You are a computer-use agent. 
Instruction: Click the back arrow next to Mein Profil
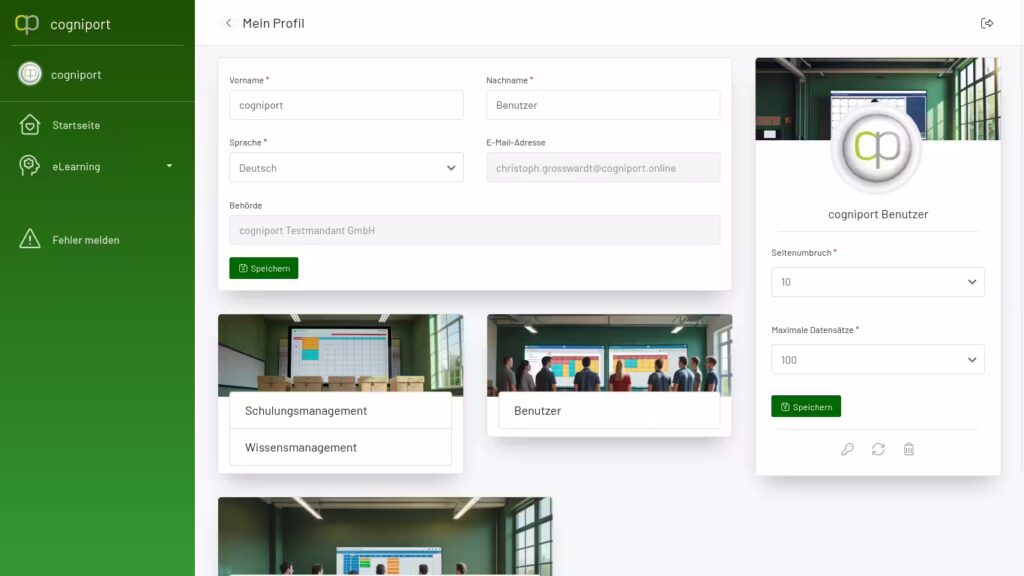coord(228,23)
